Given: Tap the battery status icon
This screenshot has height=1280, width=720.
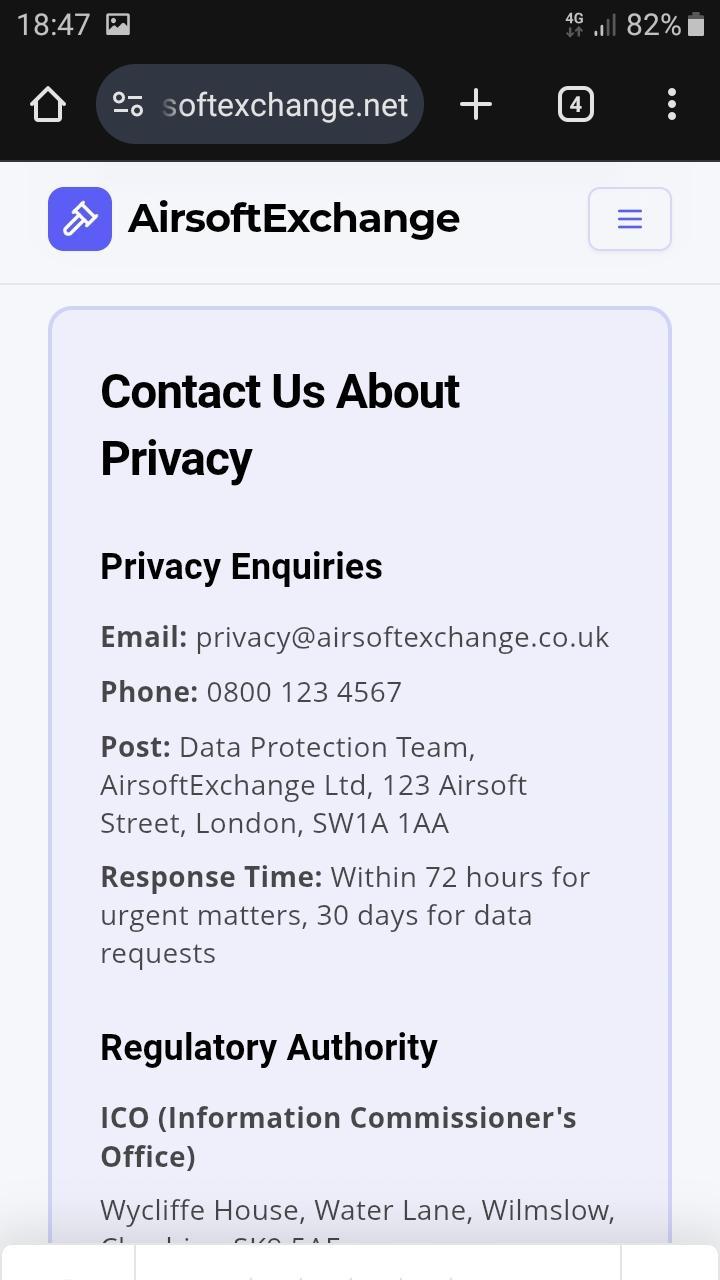Looking at the screenshot, I should coord(696,24).
